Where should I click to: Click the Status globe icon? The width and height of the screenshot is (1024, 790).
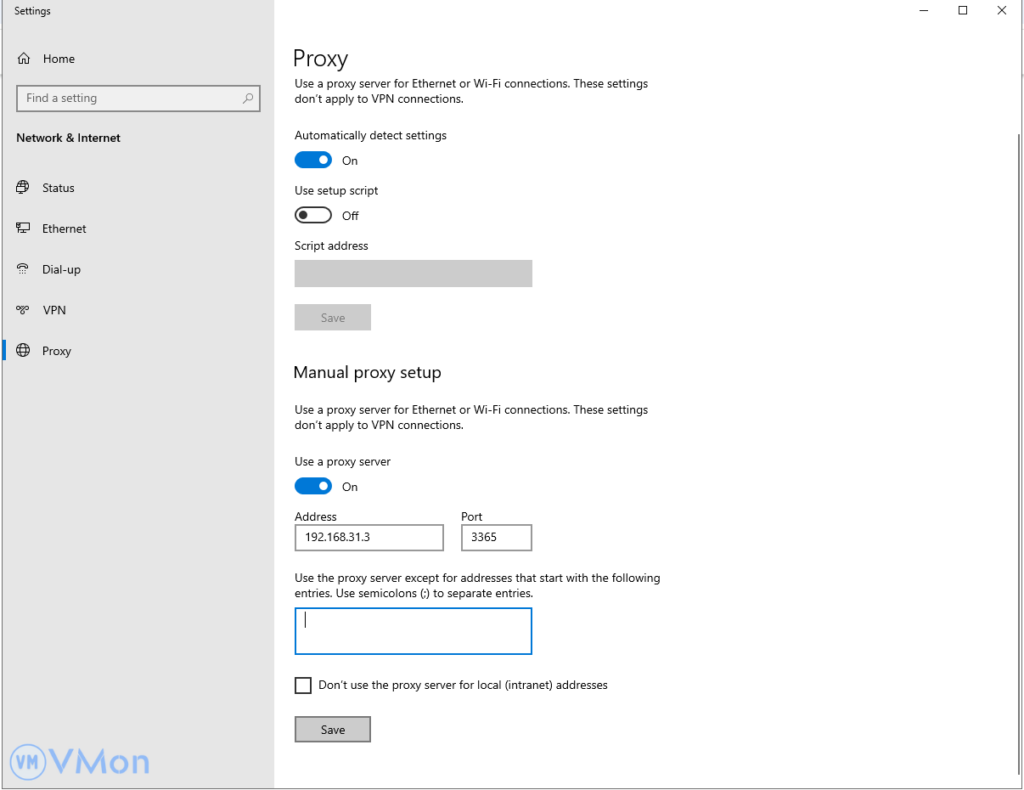(23, 188)
